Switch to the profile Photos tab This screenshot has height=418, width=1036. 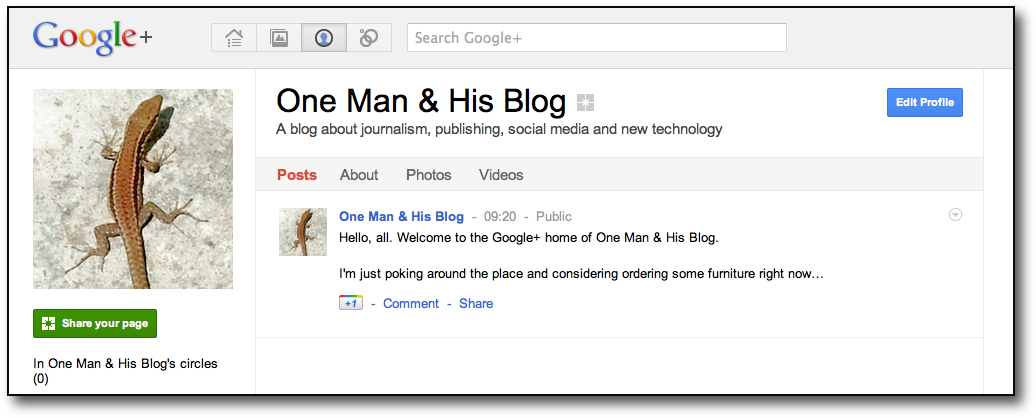[428, 175]
